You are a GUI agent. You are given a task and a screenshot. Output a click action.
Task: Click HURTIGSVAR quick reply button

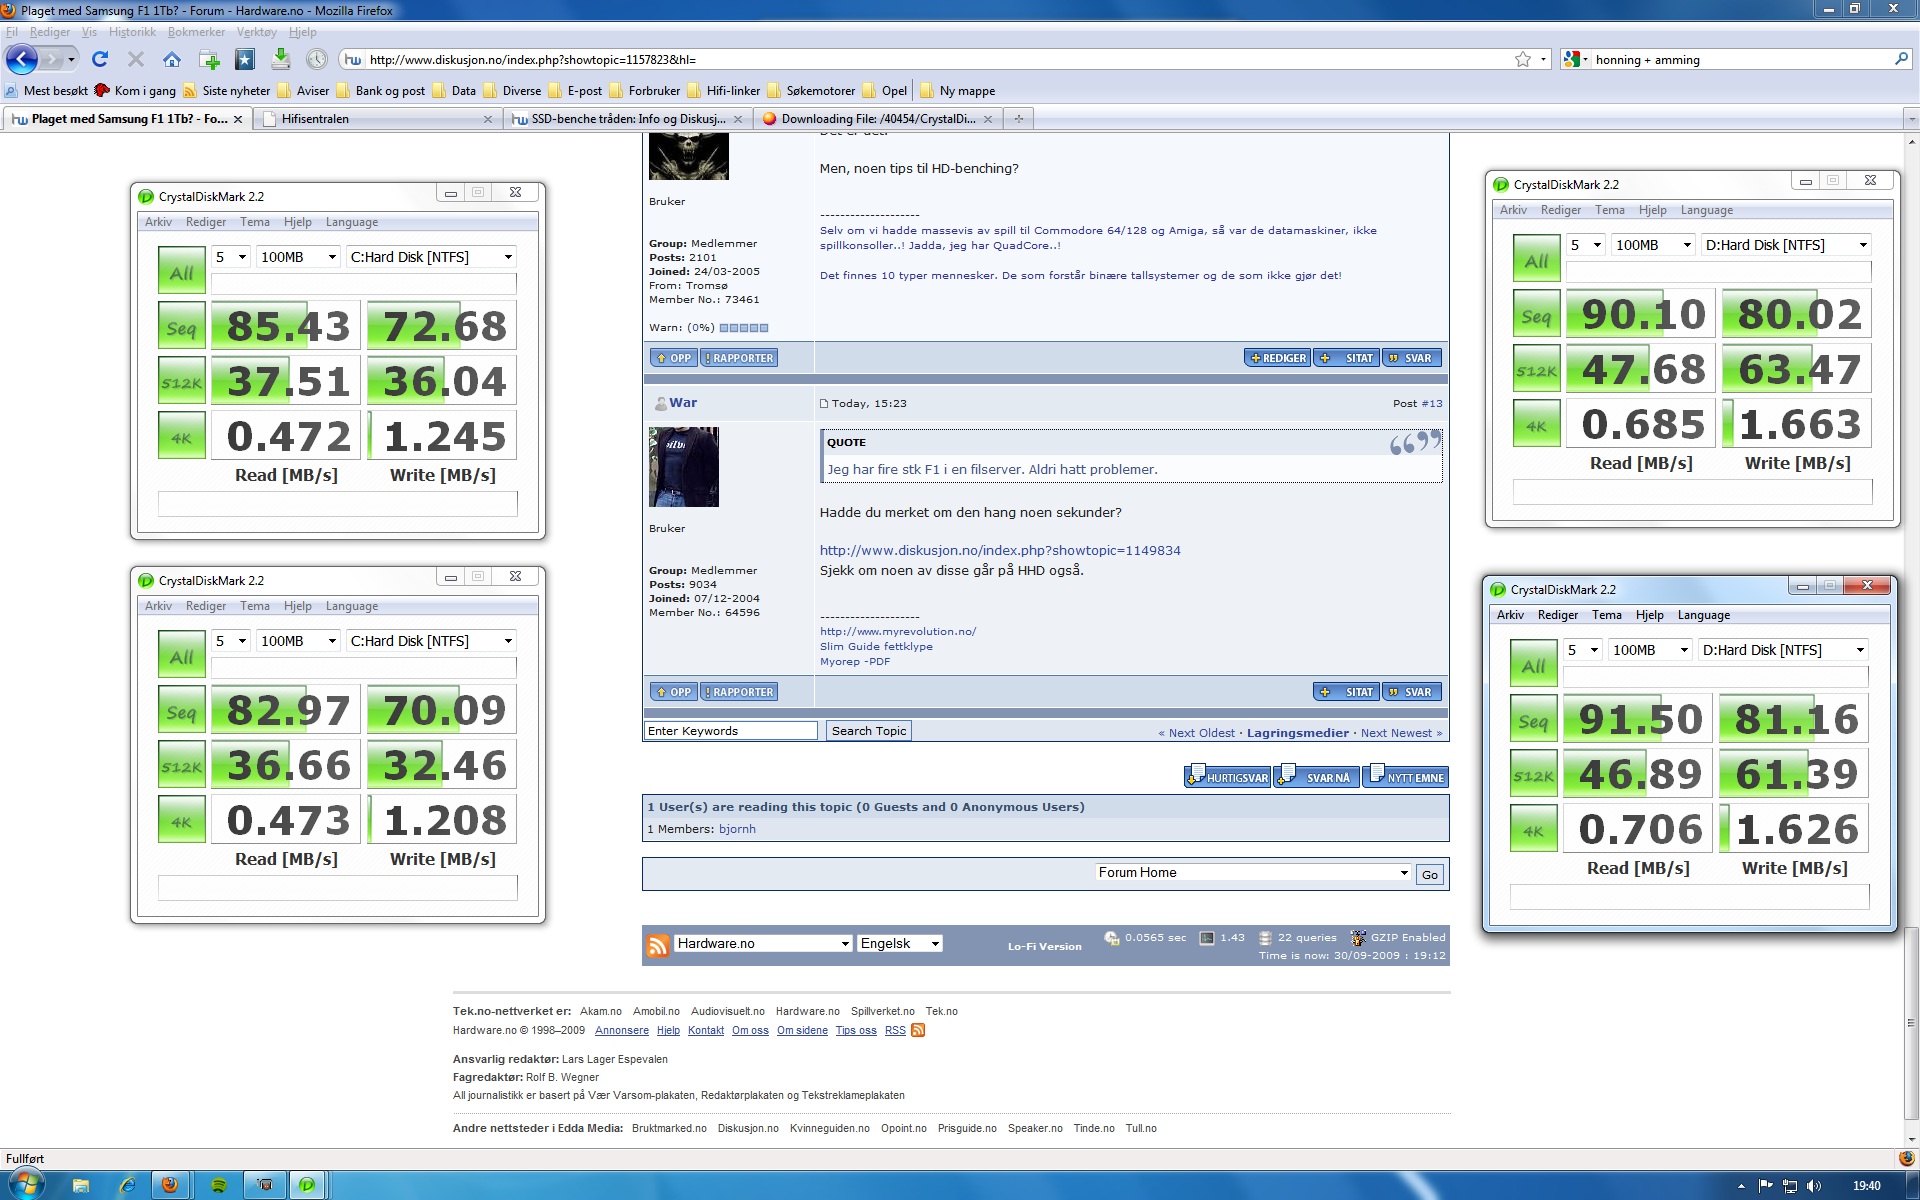pyautogui.click(x=1227, y=777)
